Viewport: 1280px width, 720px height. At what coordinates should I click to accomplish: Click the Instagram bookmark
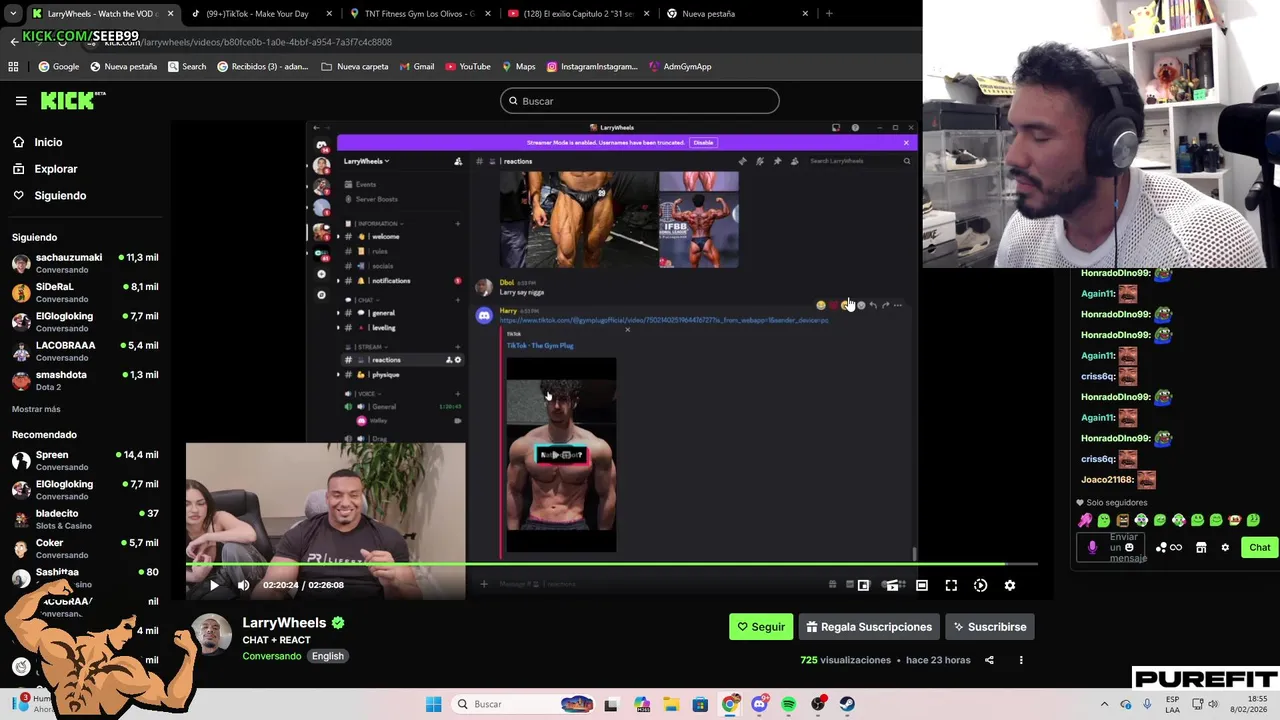click(590, 67)
